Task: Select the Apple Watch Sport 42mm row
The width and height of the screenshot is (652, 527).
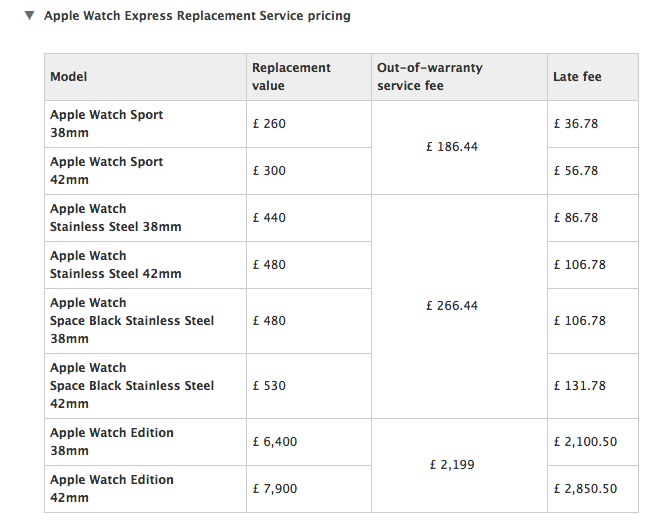Action: pos(107,171)
